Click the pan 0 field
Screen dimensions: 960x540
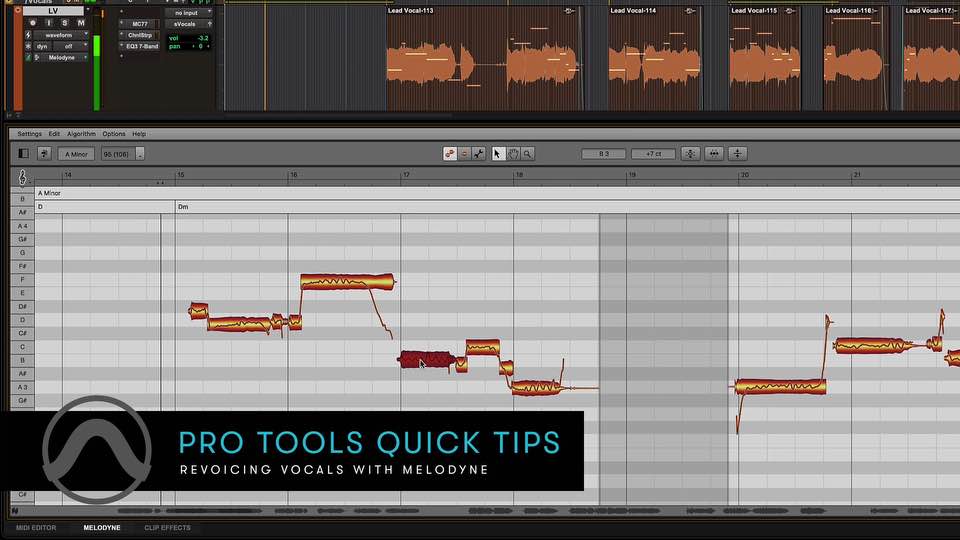[189, 46]
